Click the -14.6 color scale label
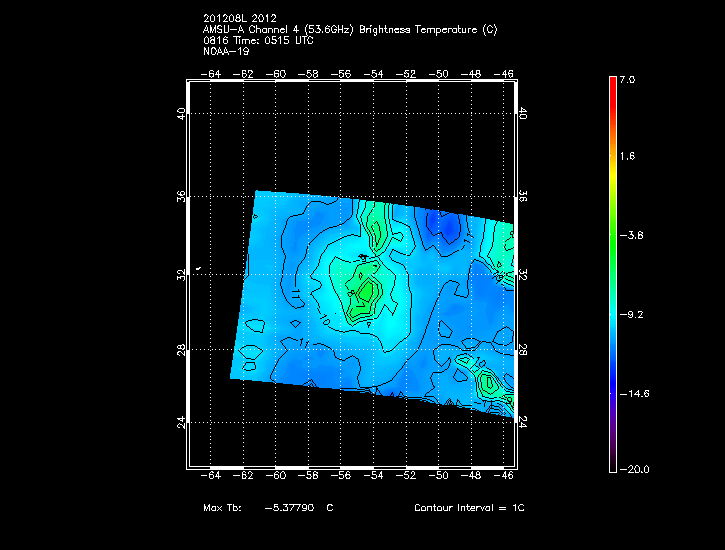 click(632, 393)
